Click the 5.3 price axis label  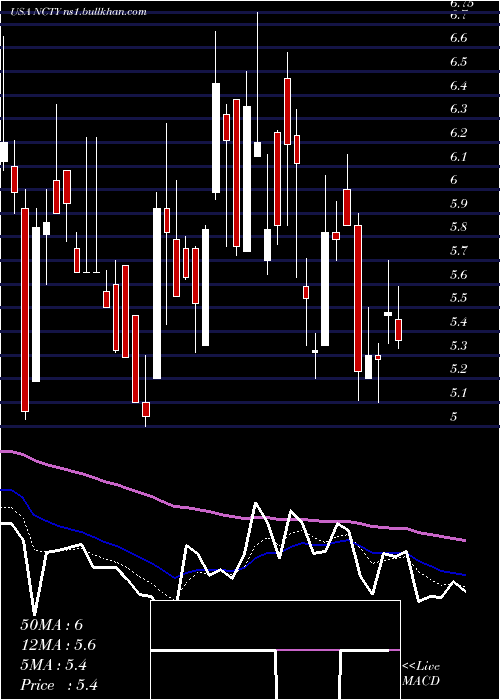(459, 346)
